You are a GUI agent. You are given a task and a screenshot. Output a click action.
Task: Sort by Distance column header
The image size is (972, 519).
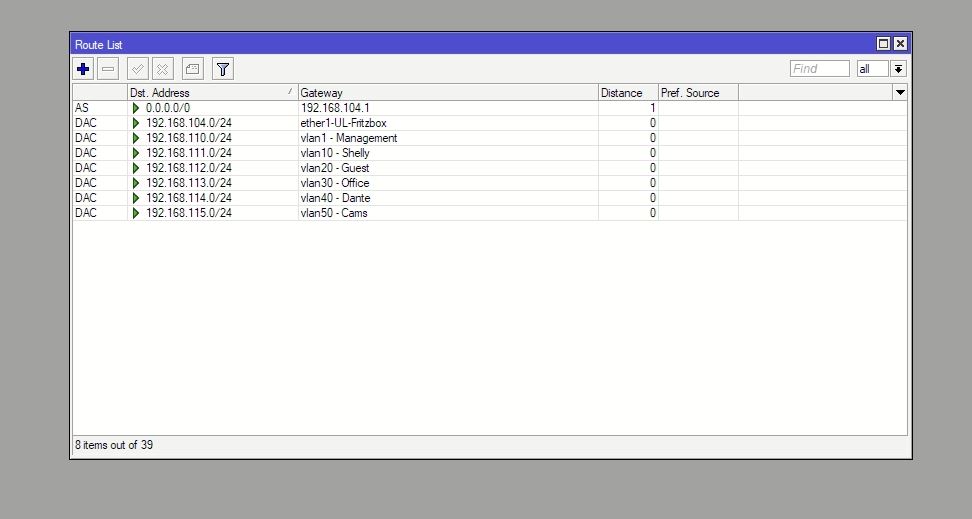[628, 92]
